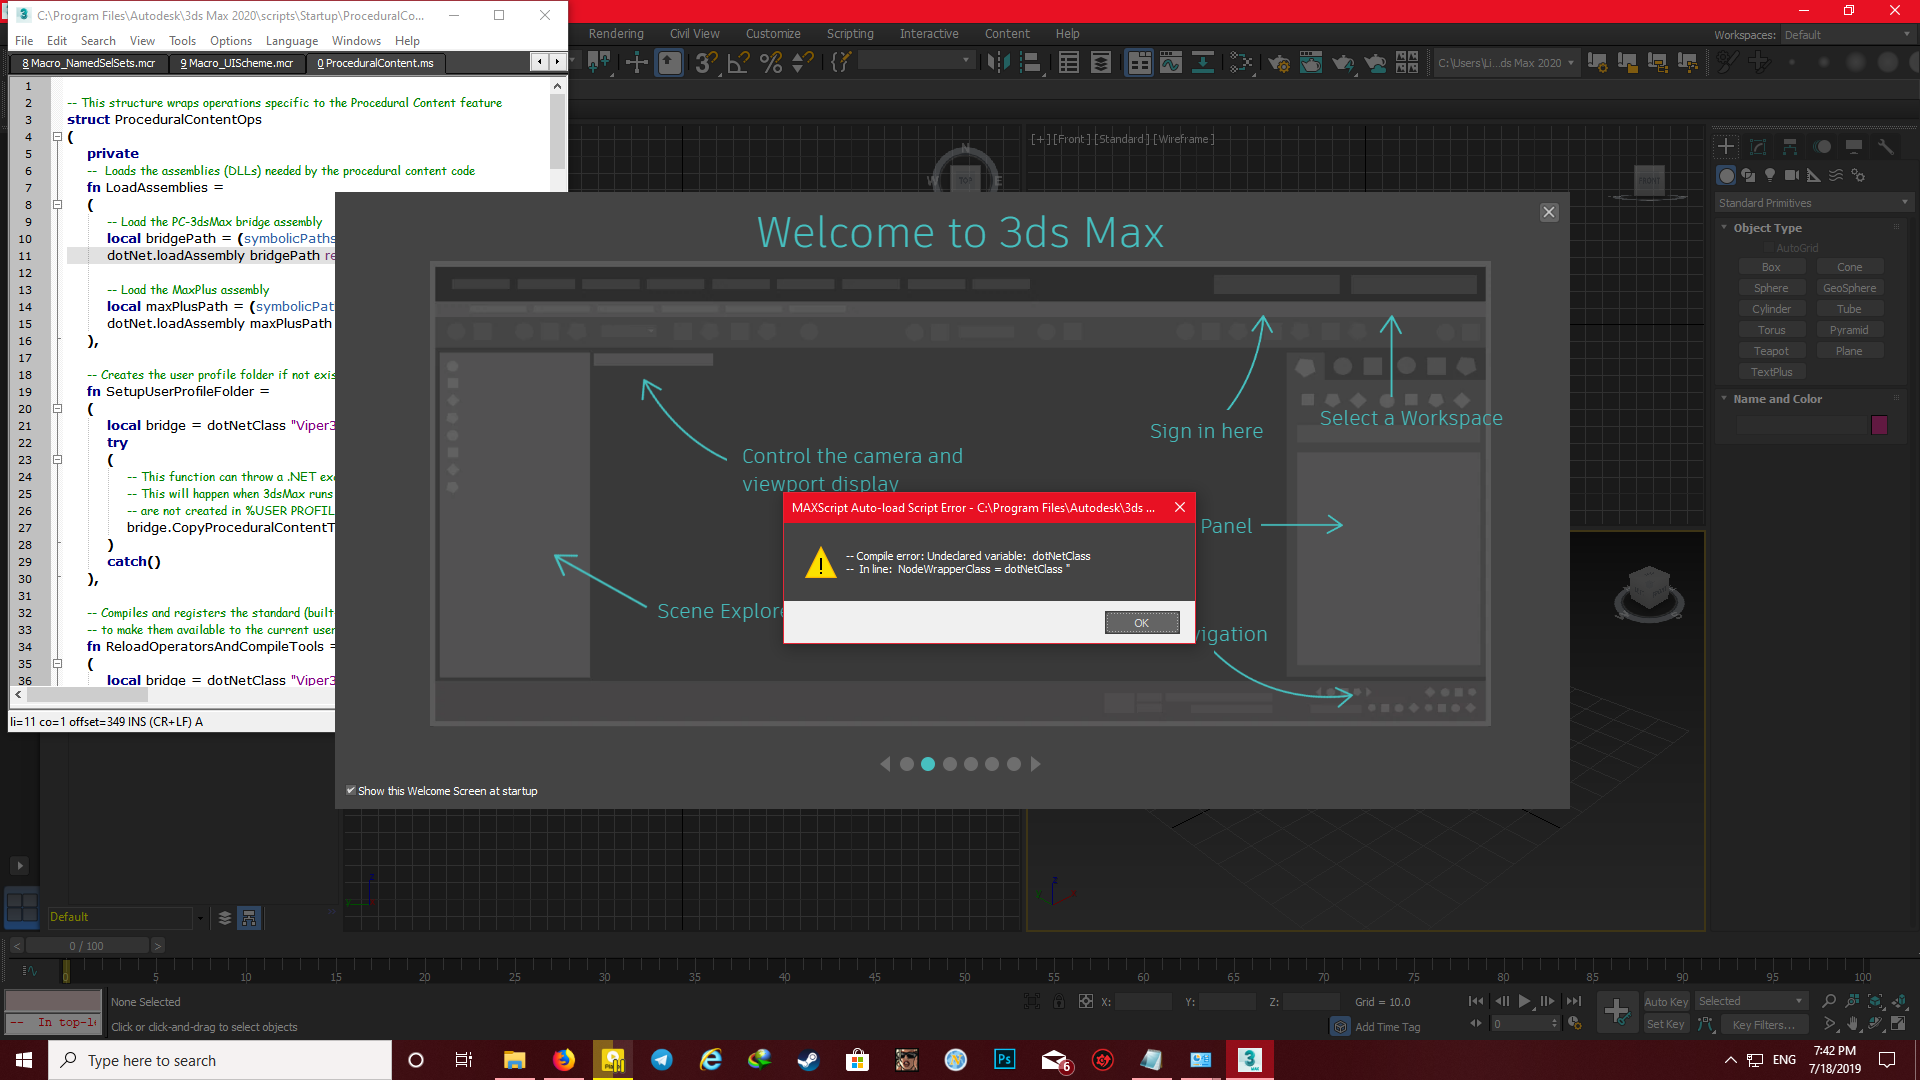
Task: Collapse the Object Type rollout
Action: [x=1724, y=228]
